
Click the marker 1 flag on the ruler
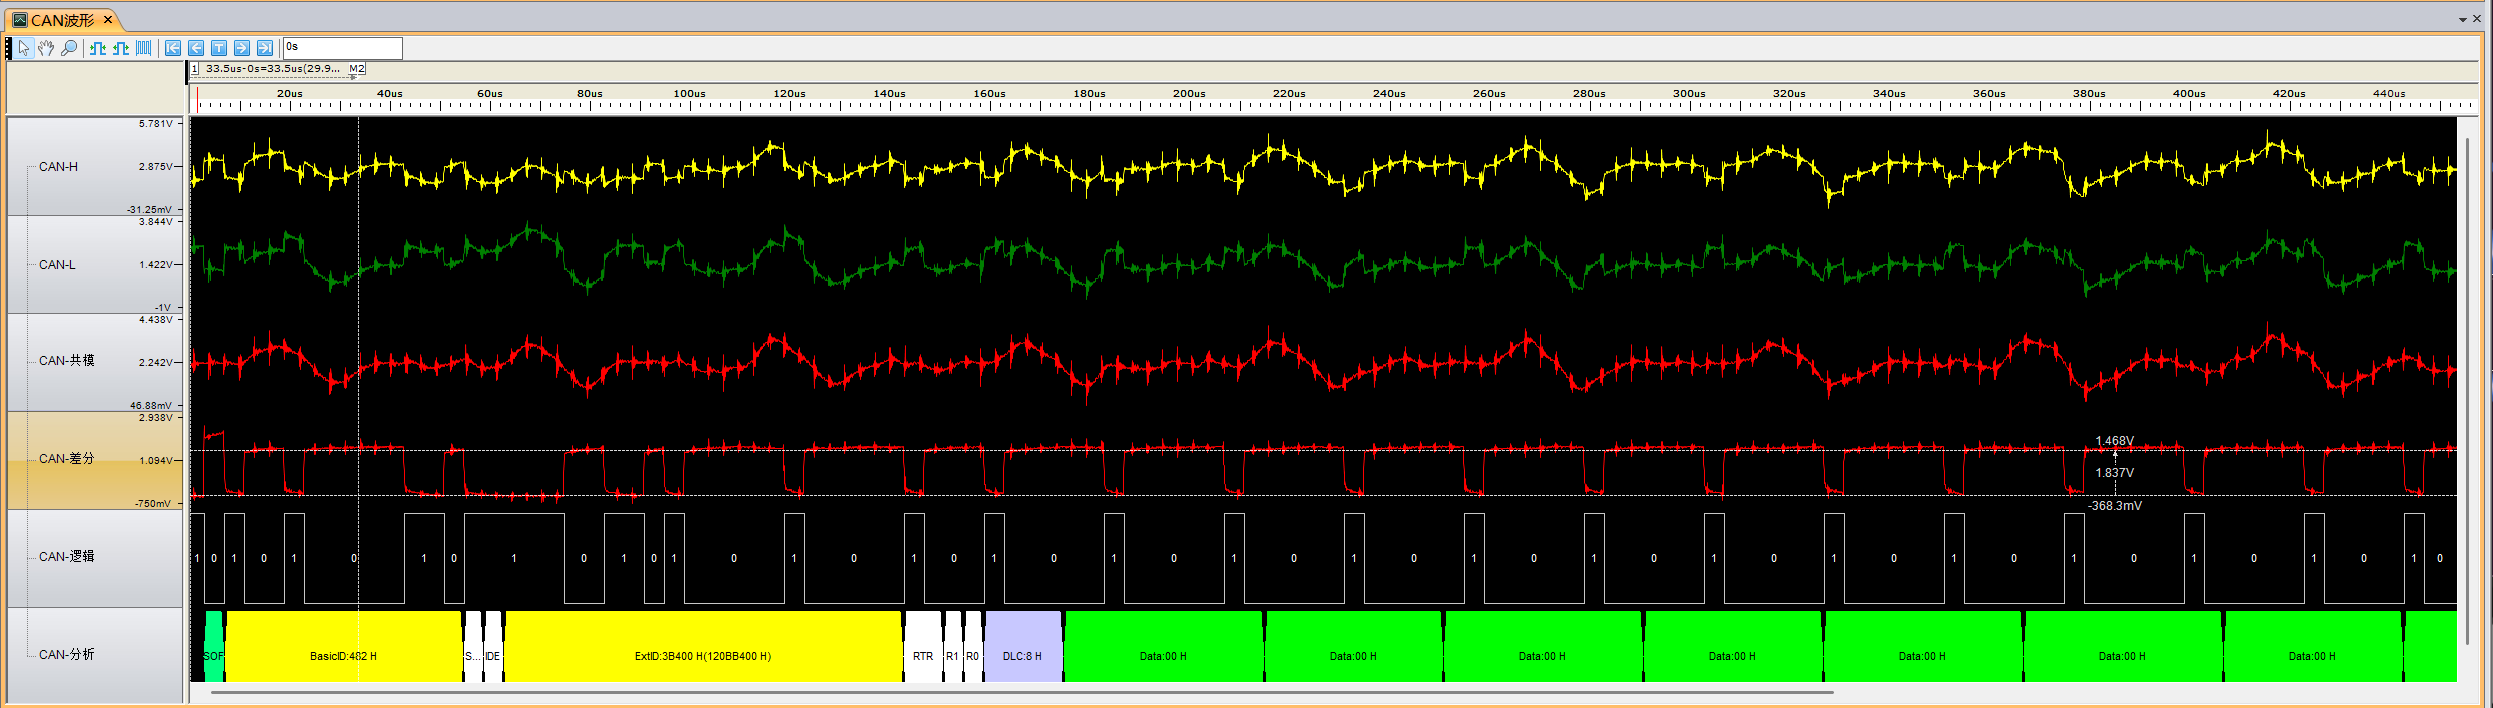tap(194, 69)
